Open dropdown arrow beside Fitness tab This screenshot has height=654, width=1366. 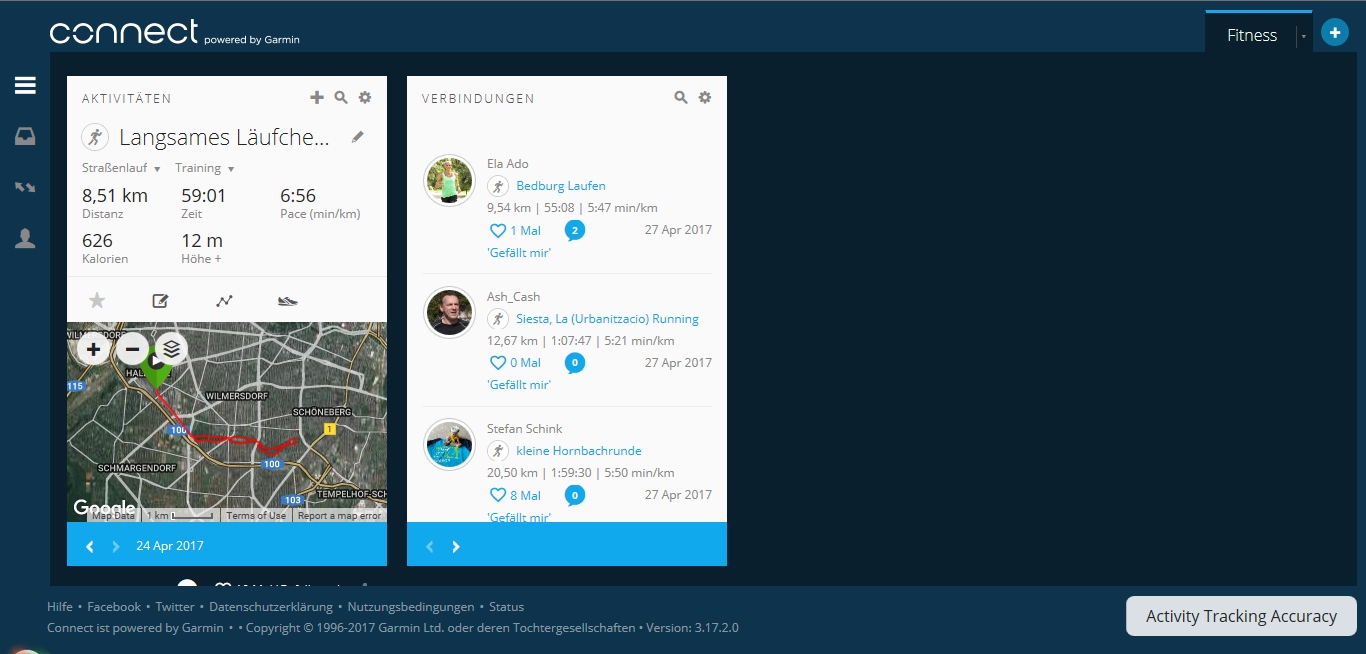pos(1304,36)
